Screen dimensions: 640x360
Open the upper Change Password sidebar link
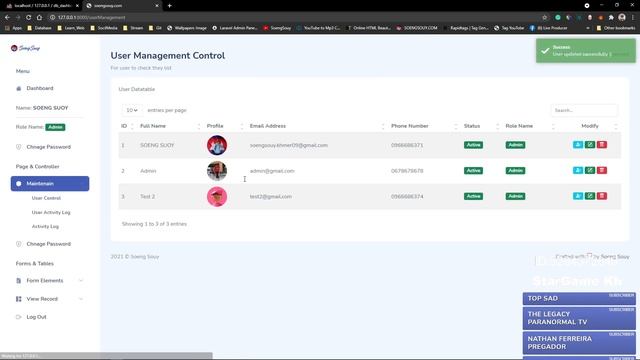[48, 147]
